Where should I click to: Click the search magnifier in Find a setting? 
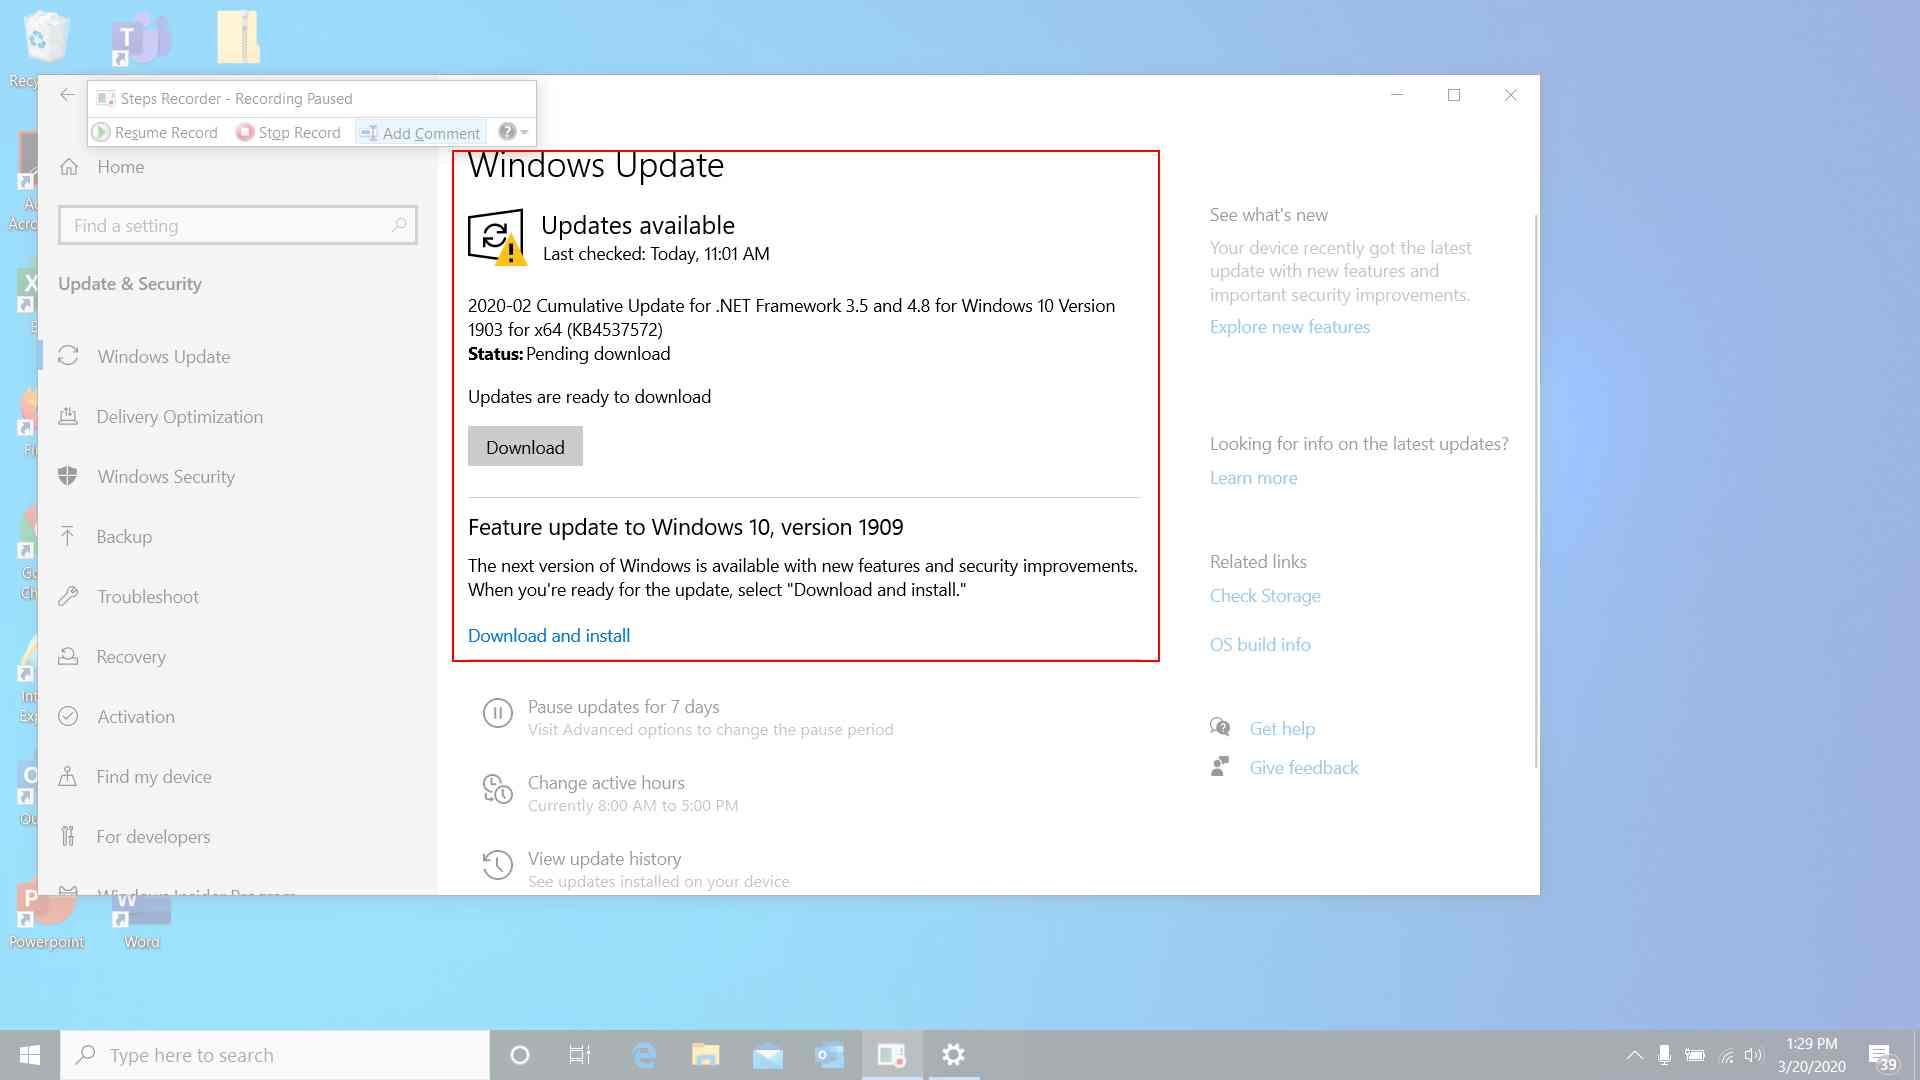point(399,225)
